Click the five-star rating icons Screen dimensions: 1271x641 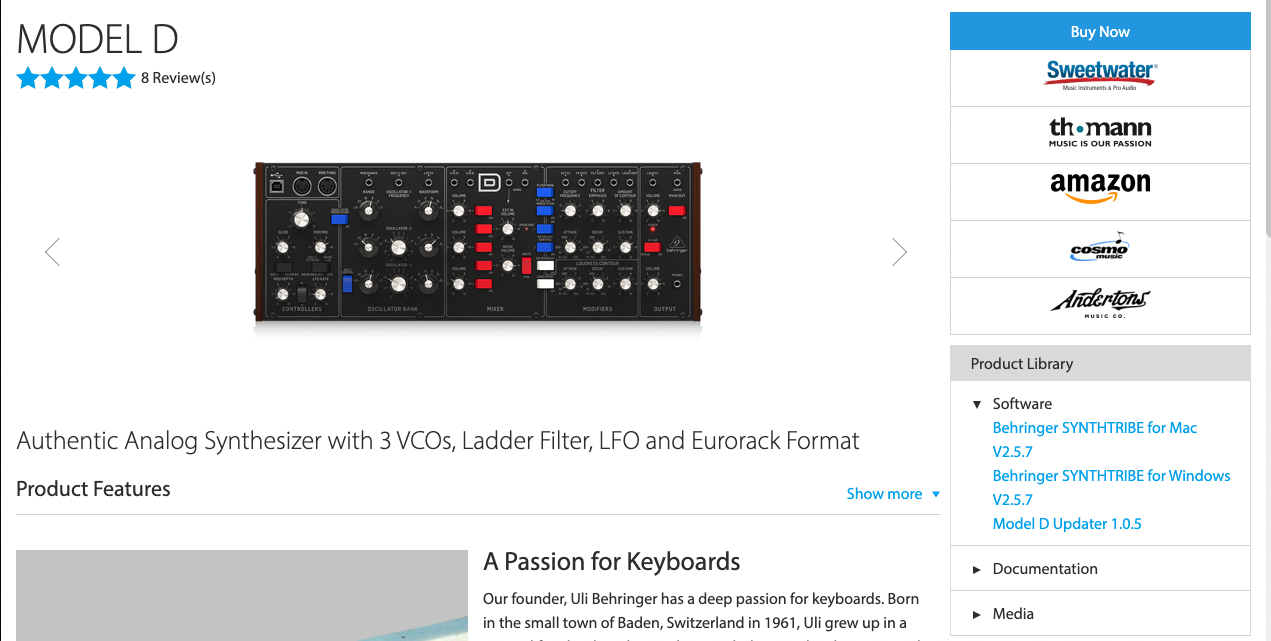(x=75, y=78)
